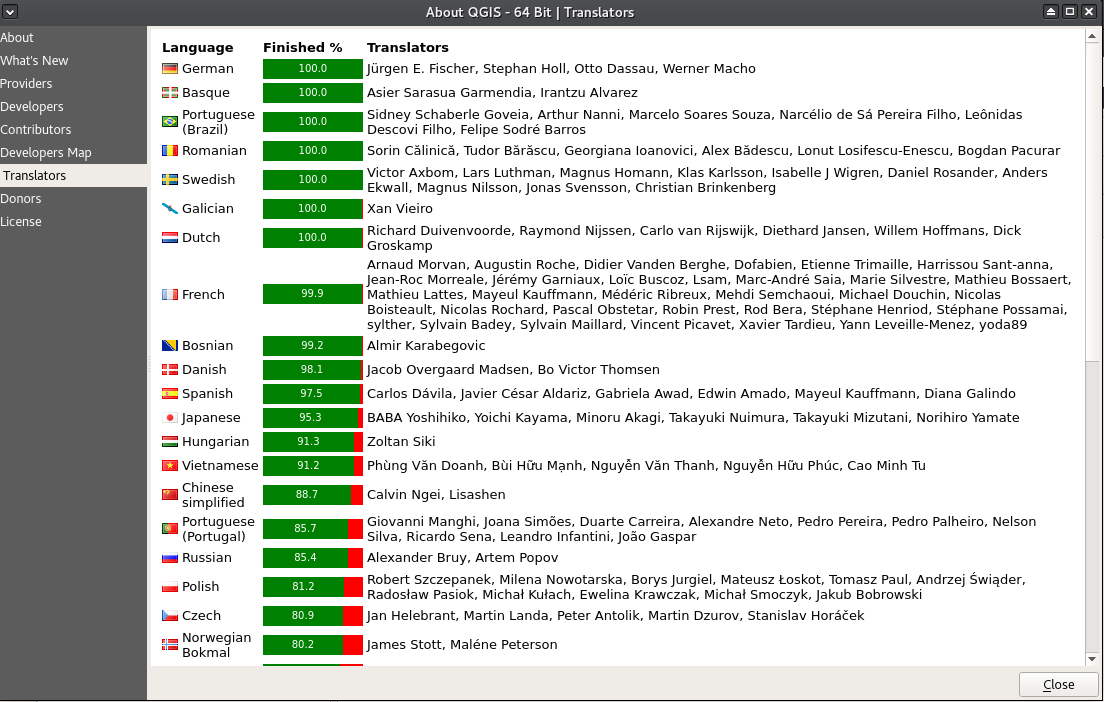Select the Developers Map tab
Viewport: 1104px width, 702px height.
[46, 153]
